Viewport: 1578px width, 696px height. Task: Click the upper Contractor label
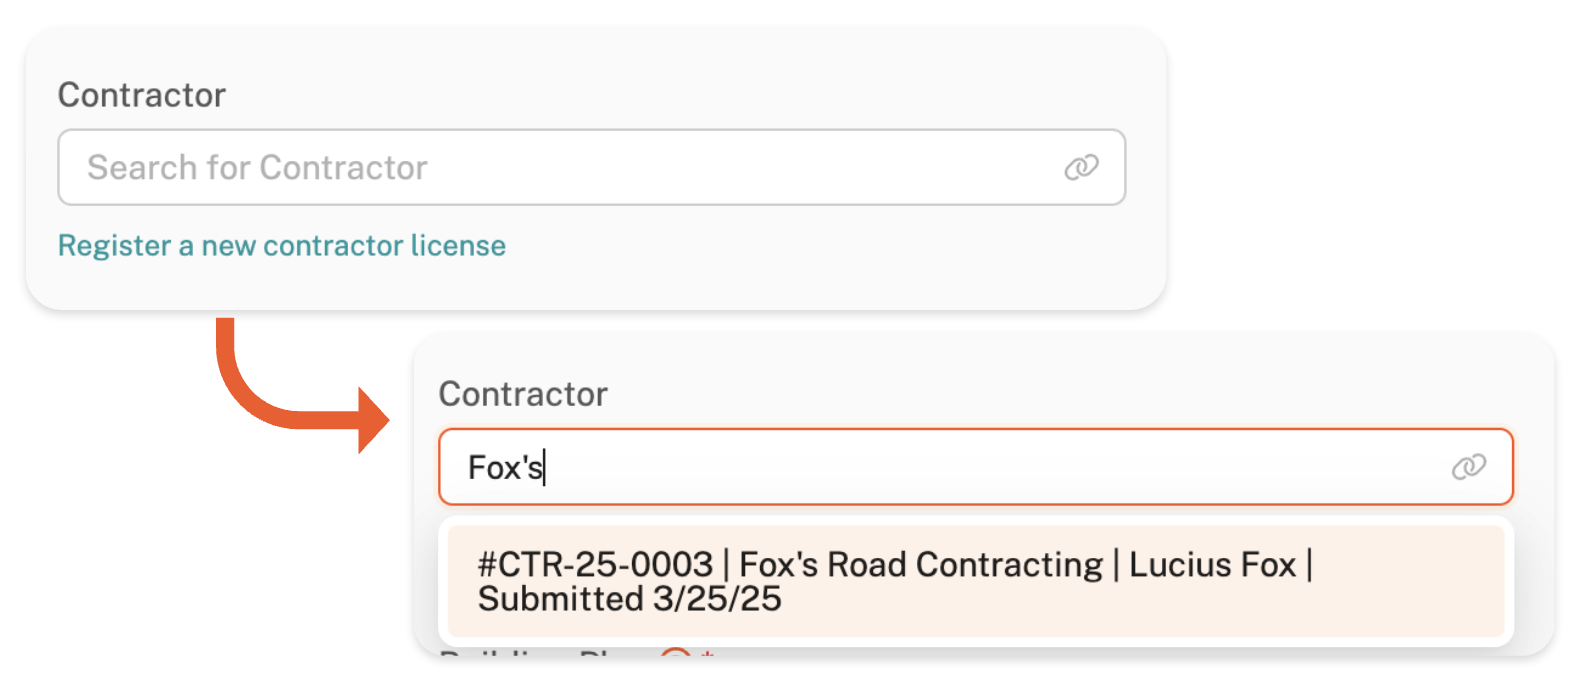coord(141,95)
